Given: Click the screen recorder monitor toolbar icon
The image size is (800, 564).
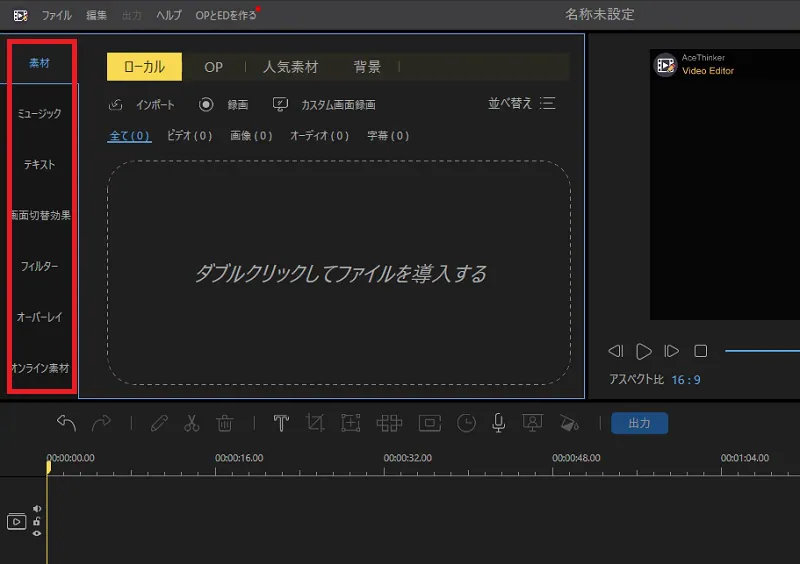Looking at the screenshot, I should [532, 423].
